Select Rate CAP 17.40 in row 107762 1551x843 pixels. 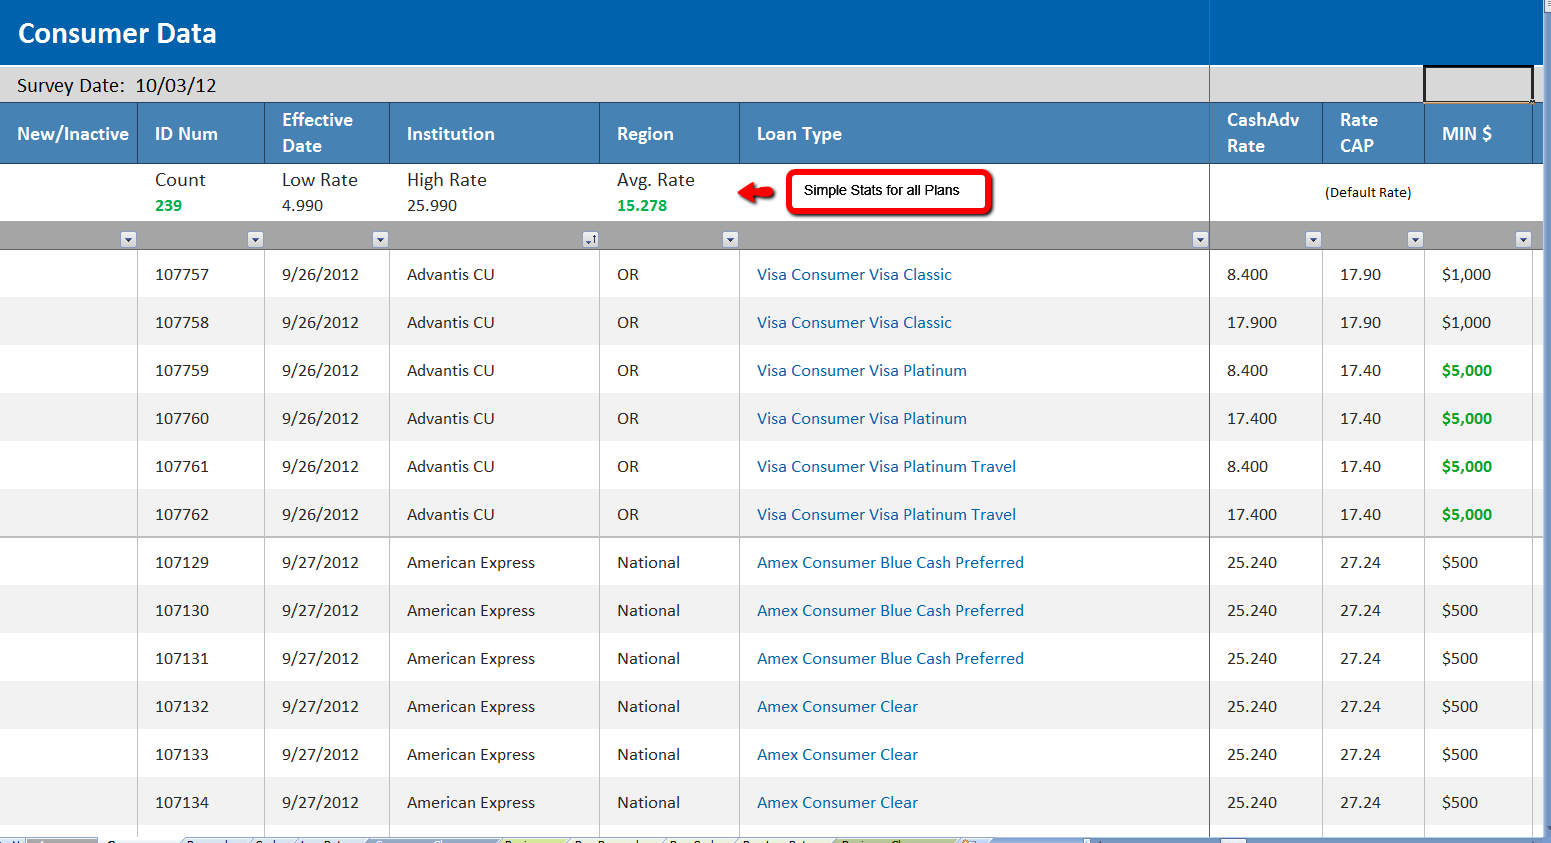pyautogui.click(x=1373, y=514)
